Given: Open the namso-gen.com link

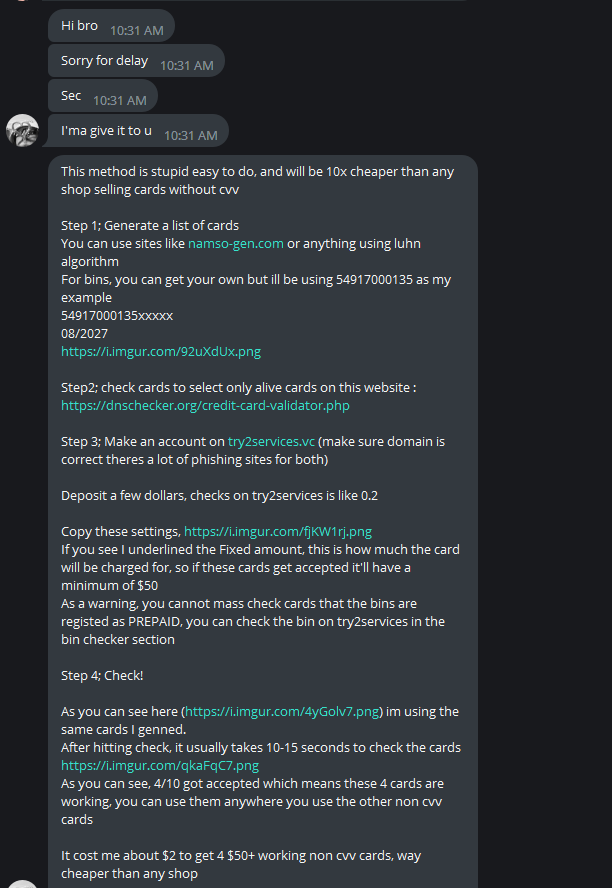Looking at the screenshot, I should [236, 244].
